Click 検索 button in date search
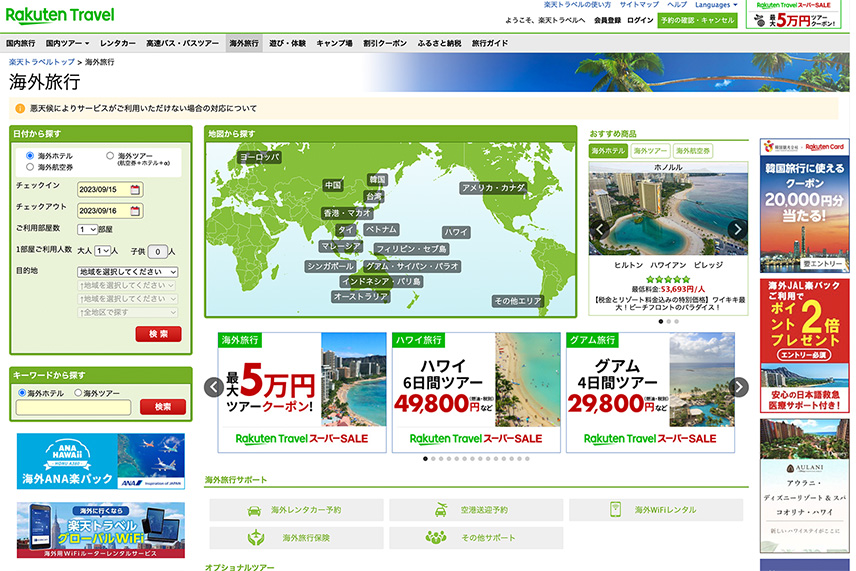856x571 pixels. pyautogui.click(x=158, y=334)
